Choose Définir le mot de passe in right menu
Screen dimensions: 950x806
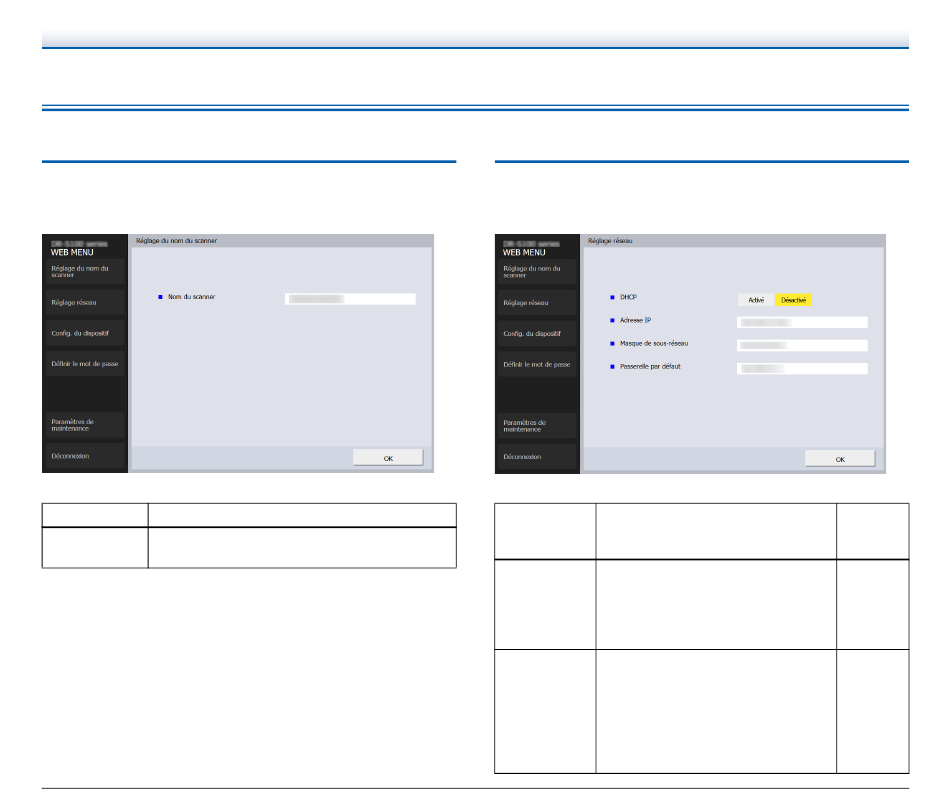pos(537,364)
